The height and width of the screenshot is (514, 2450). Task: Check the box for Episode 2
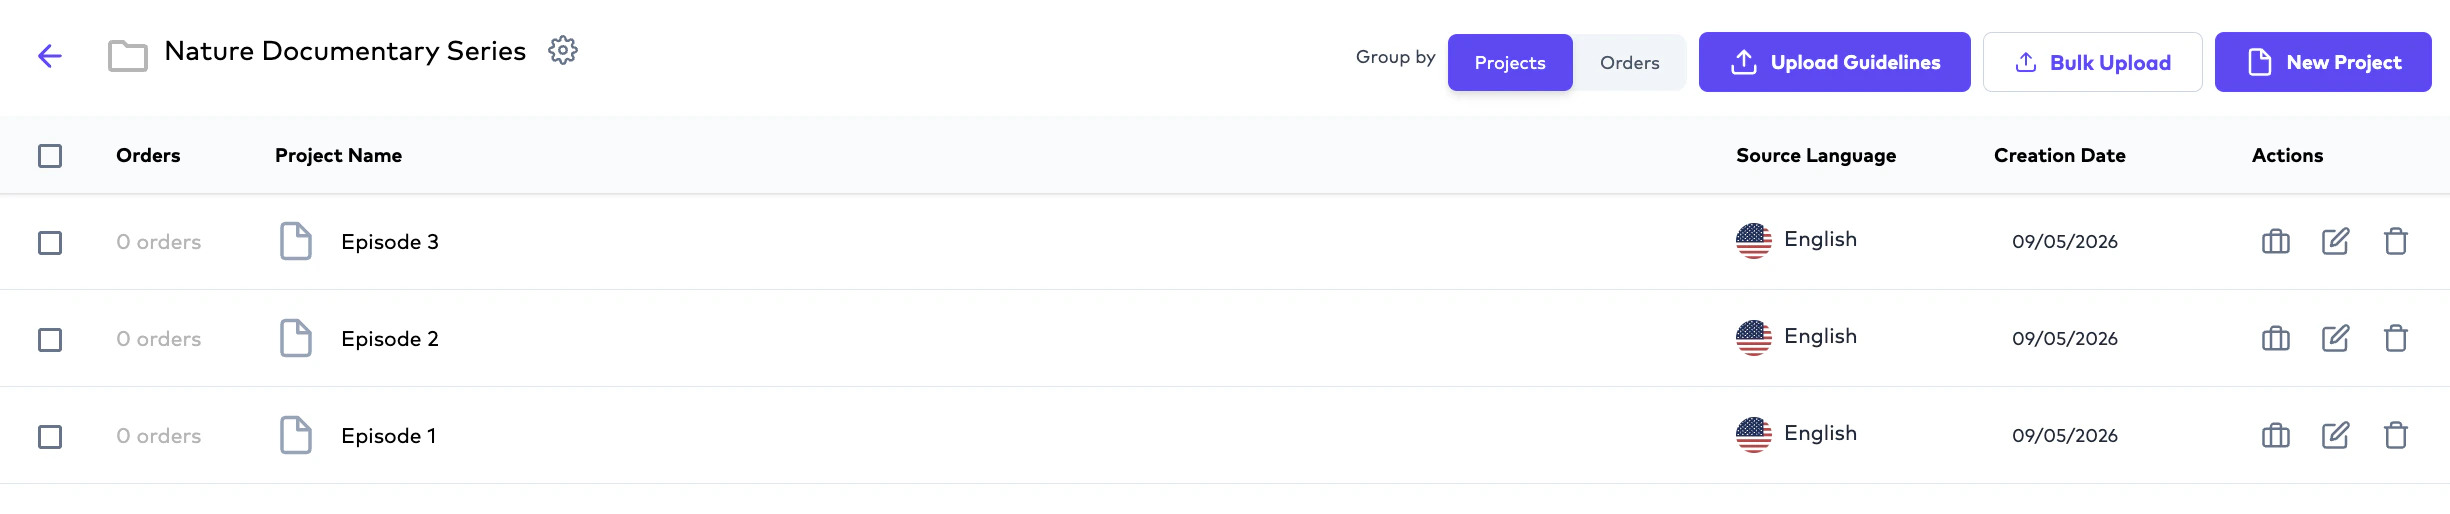pos(50,340)
